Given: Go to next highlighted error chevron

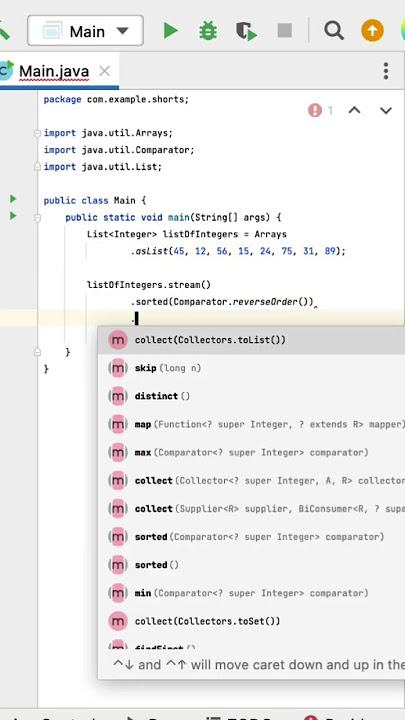Looking at the screenshot, I should [386, 110].
